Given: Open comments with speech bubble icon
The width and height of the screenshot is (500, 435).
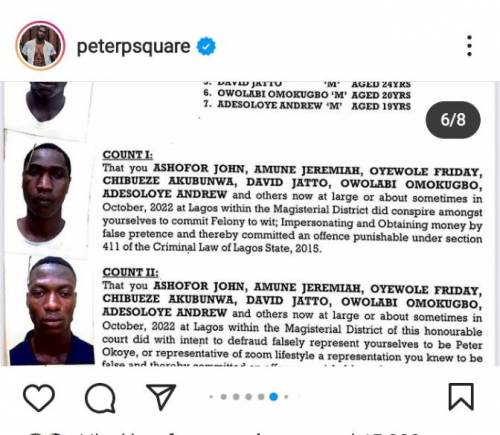Looking at the screenshot, I should pyautogui.click(x=100, y=398).
